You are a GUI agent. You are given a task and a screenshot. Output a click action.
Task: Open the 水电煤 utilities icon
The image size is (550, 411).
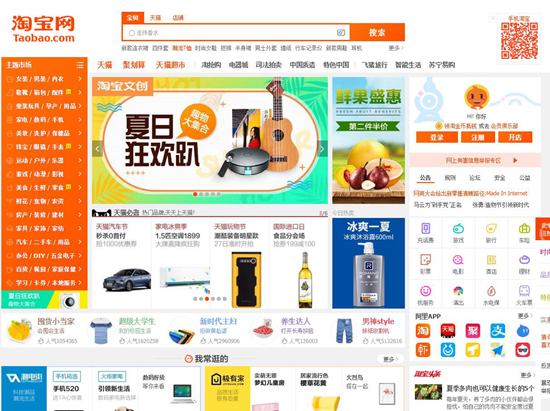[491, 295]
